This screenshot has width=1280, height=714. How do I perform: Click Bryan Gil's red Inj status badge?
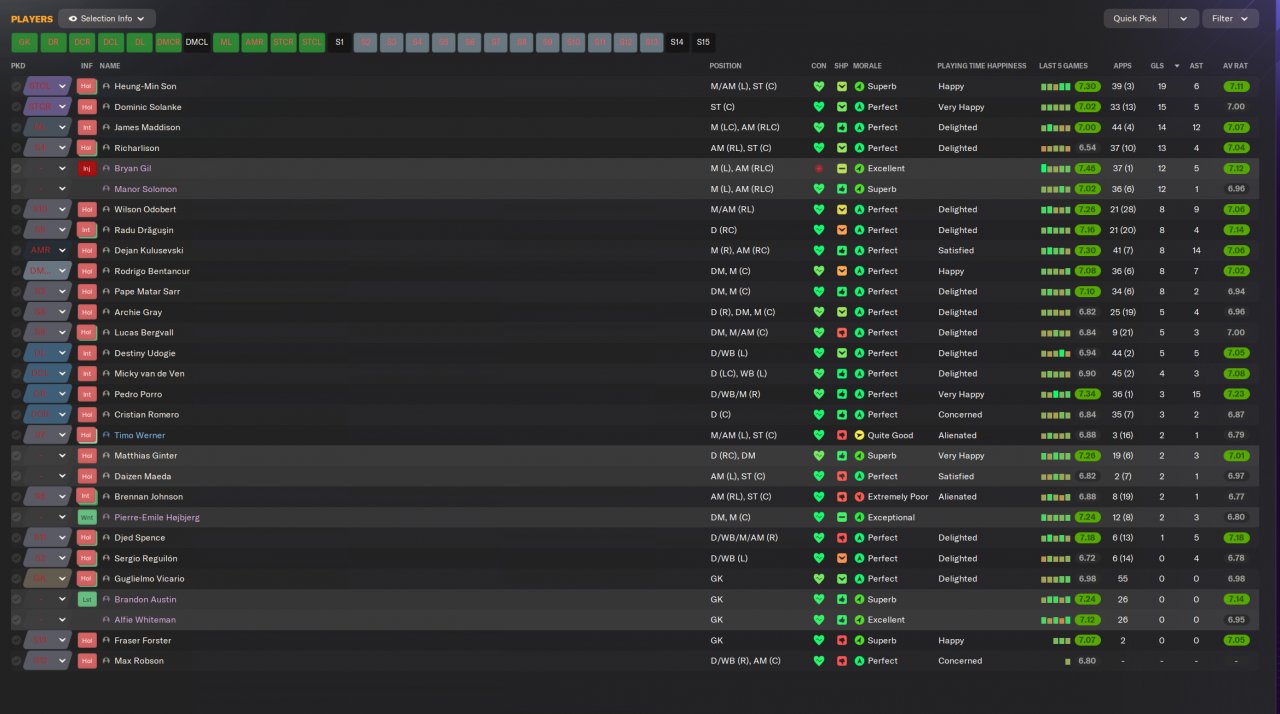click(87, 168)
